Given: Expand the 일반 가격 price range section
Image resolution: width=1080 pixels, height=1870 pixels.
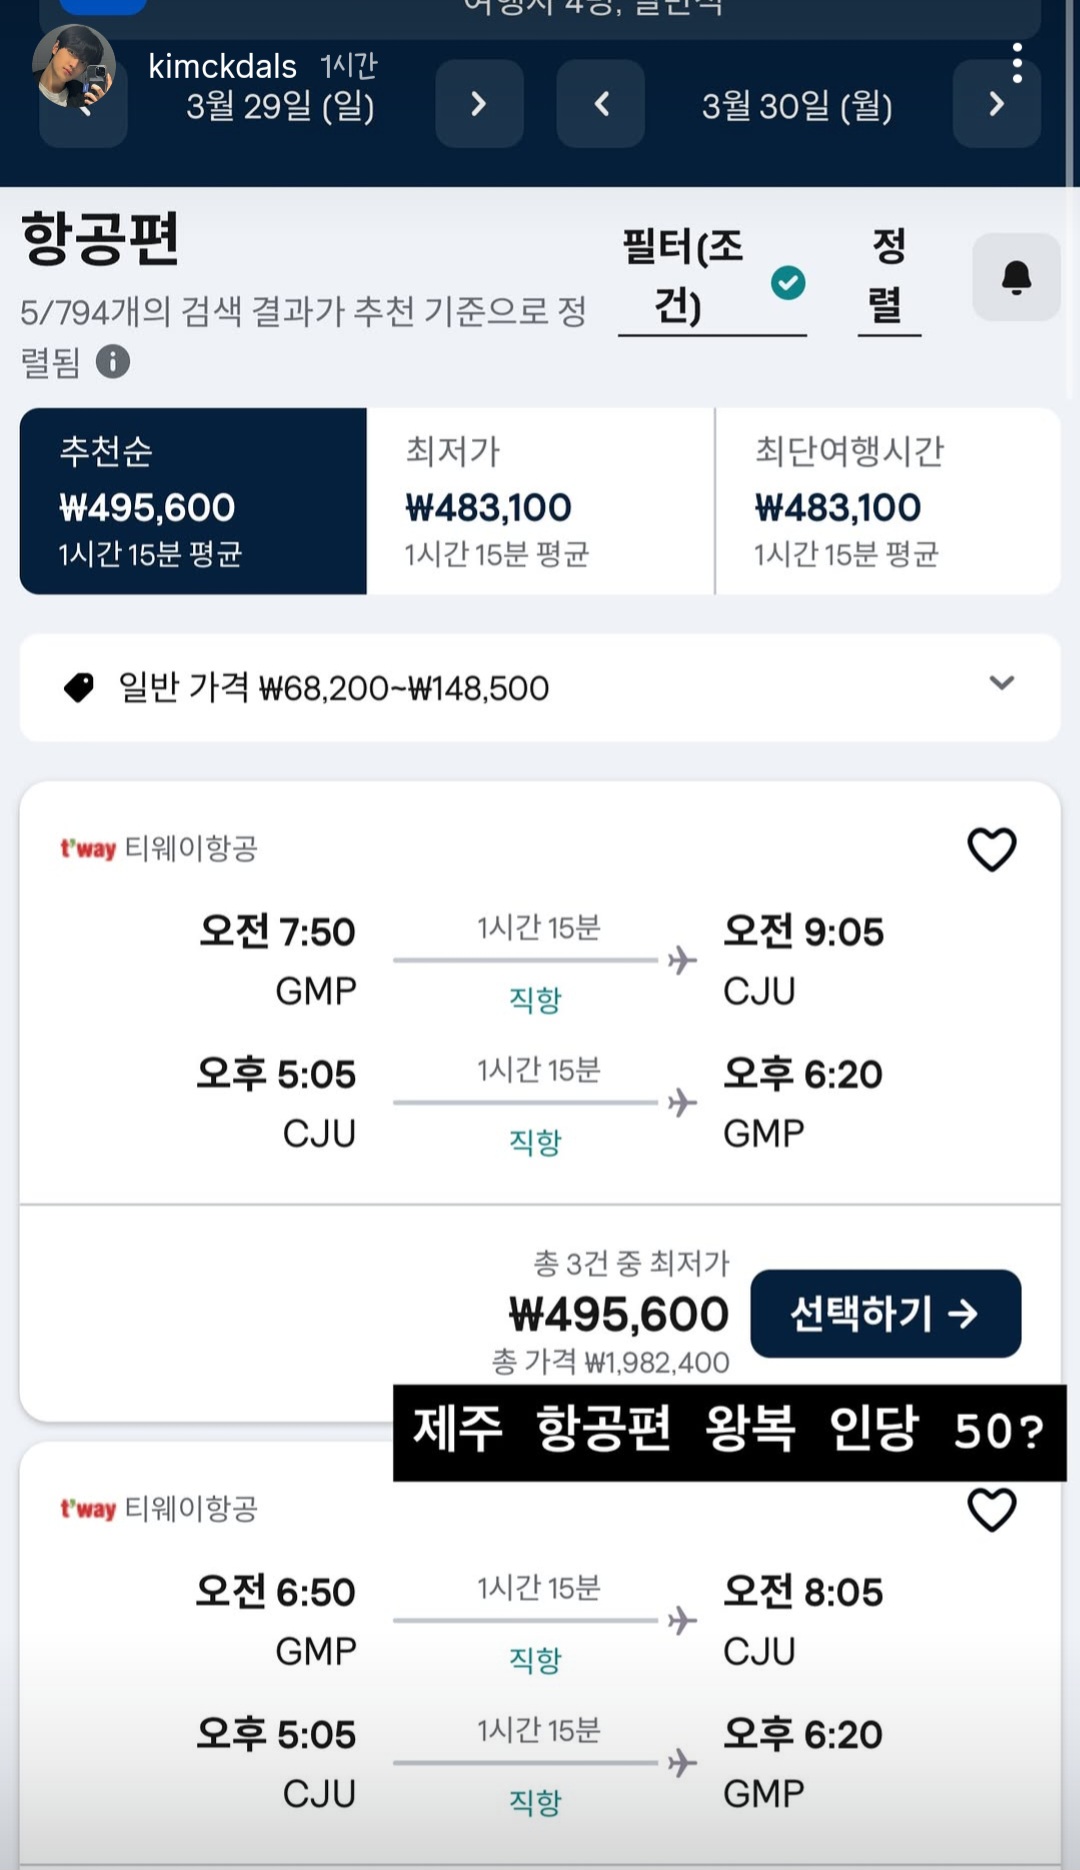Looking at the screenshot, I should [1001, 683].
